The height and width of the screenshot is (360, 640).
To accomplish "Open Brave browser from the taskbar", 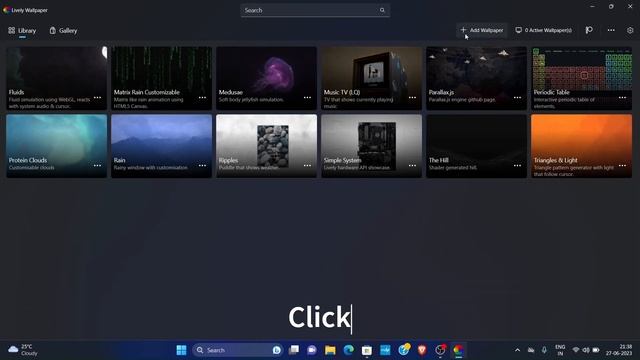I will (x=422, y=350).
